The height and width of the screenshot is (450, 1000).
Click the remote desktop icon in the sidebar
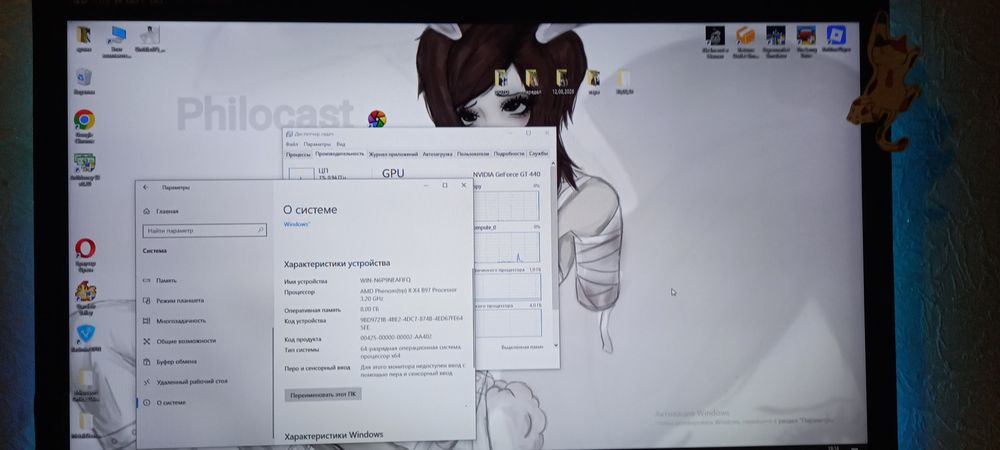tap(147, 382)
